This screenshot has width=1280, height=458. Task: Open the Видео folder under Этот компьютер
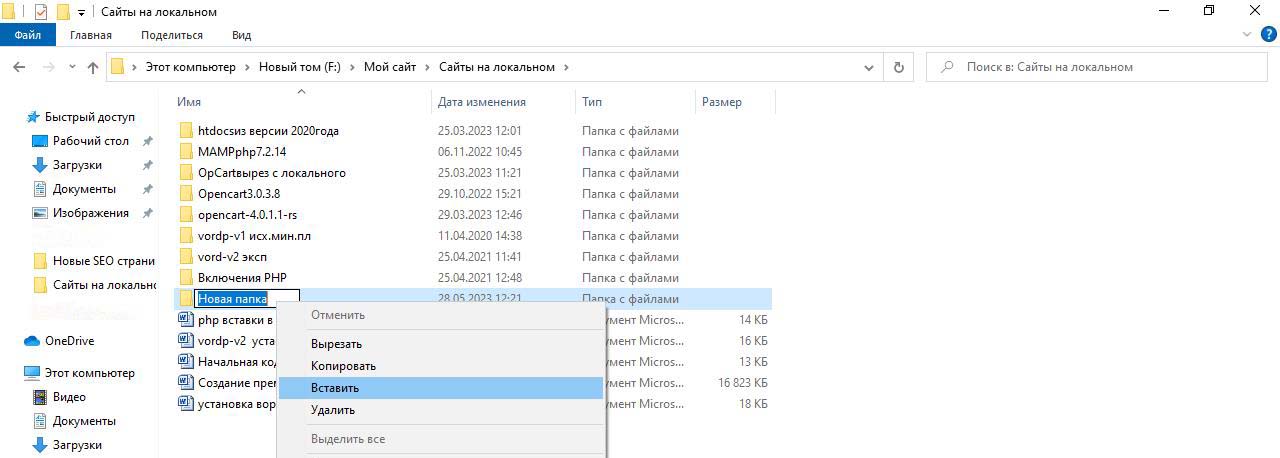69,397
